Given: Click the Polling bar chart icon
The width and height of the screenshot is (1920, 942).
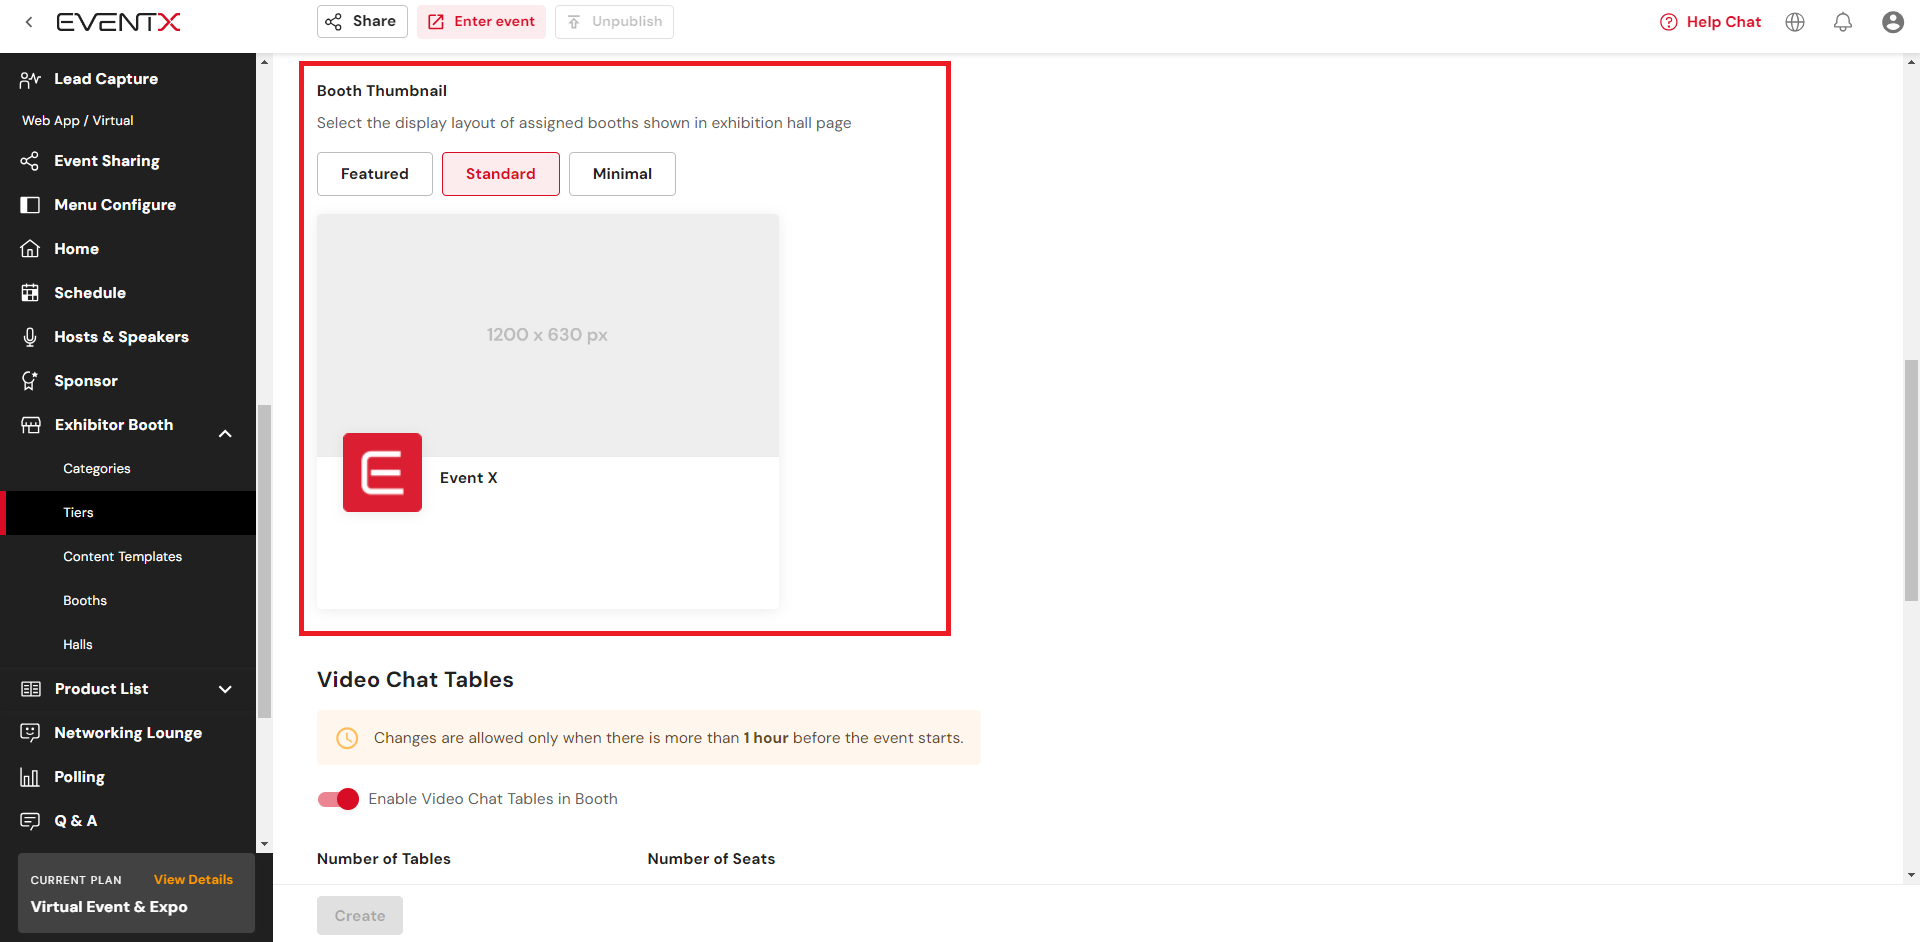Looking at the screenshot, I should (30, 777).
